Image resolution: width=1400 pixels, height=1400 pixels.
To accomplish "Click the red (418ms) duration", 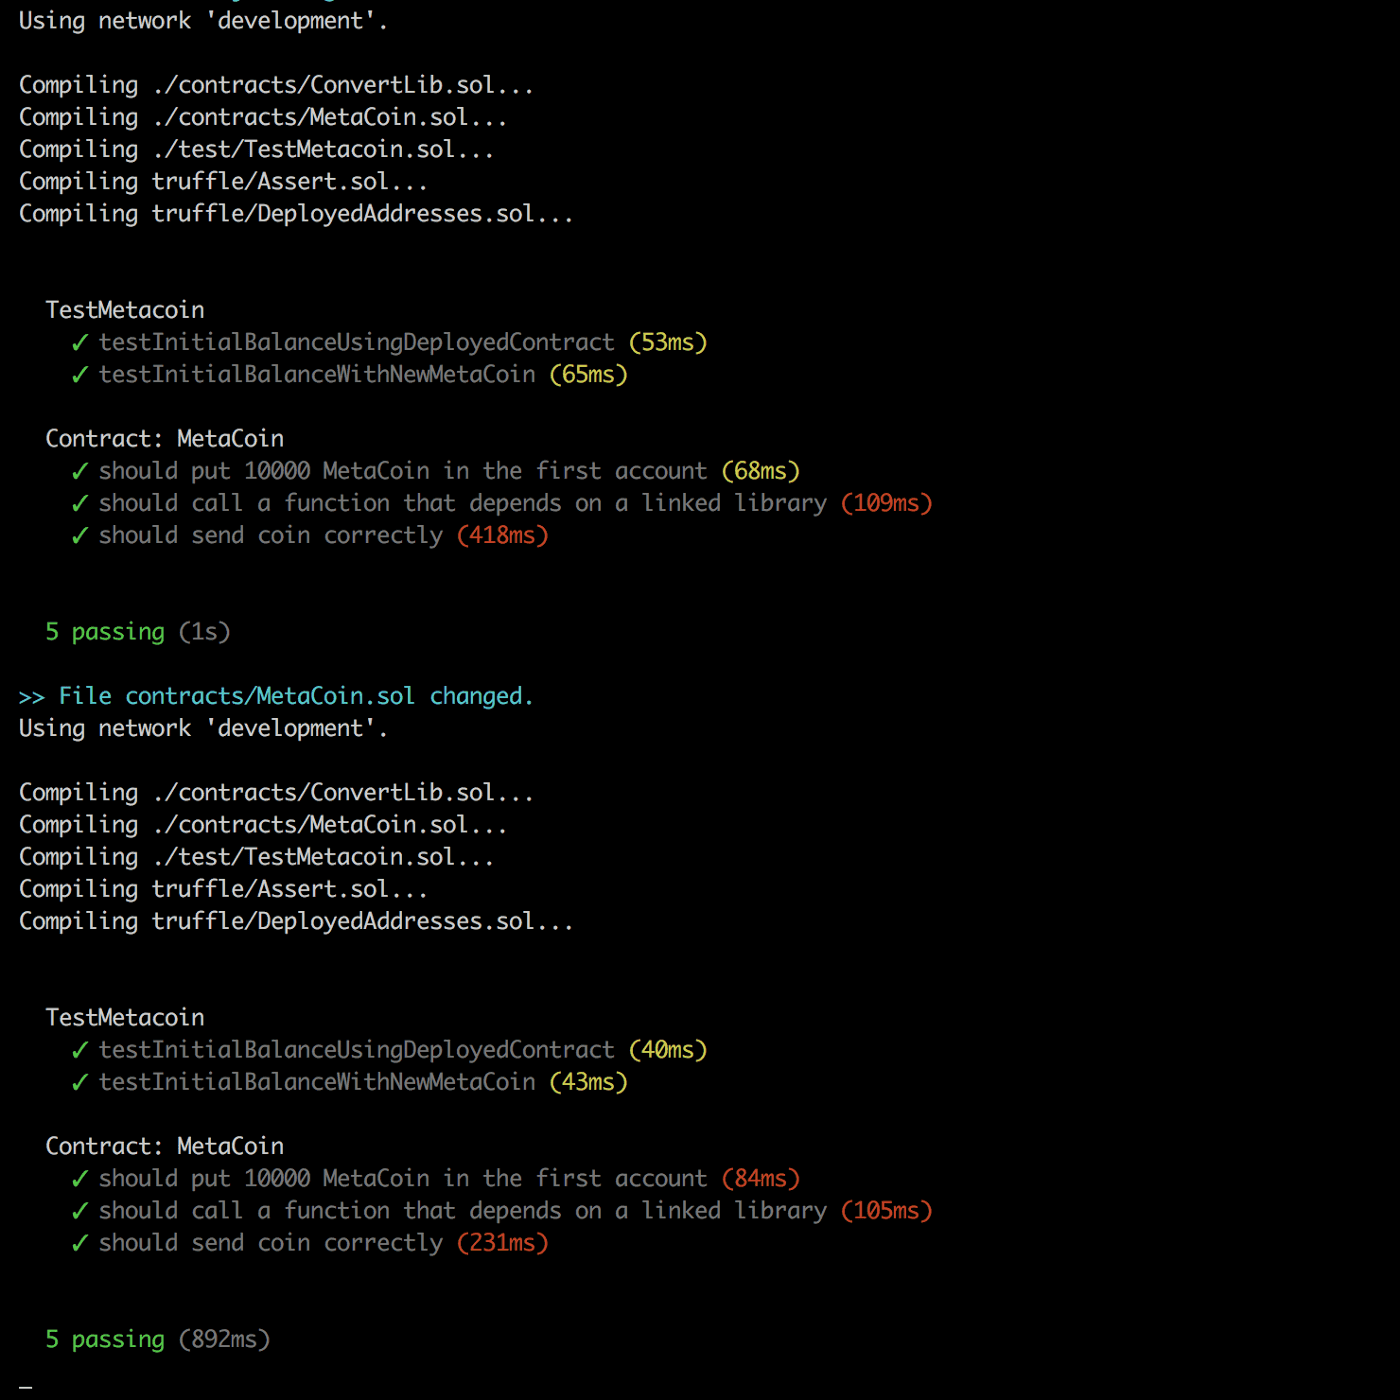I will pos(503,535).
